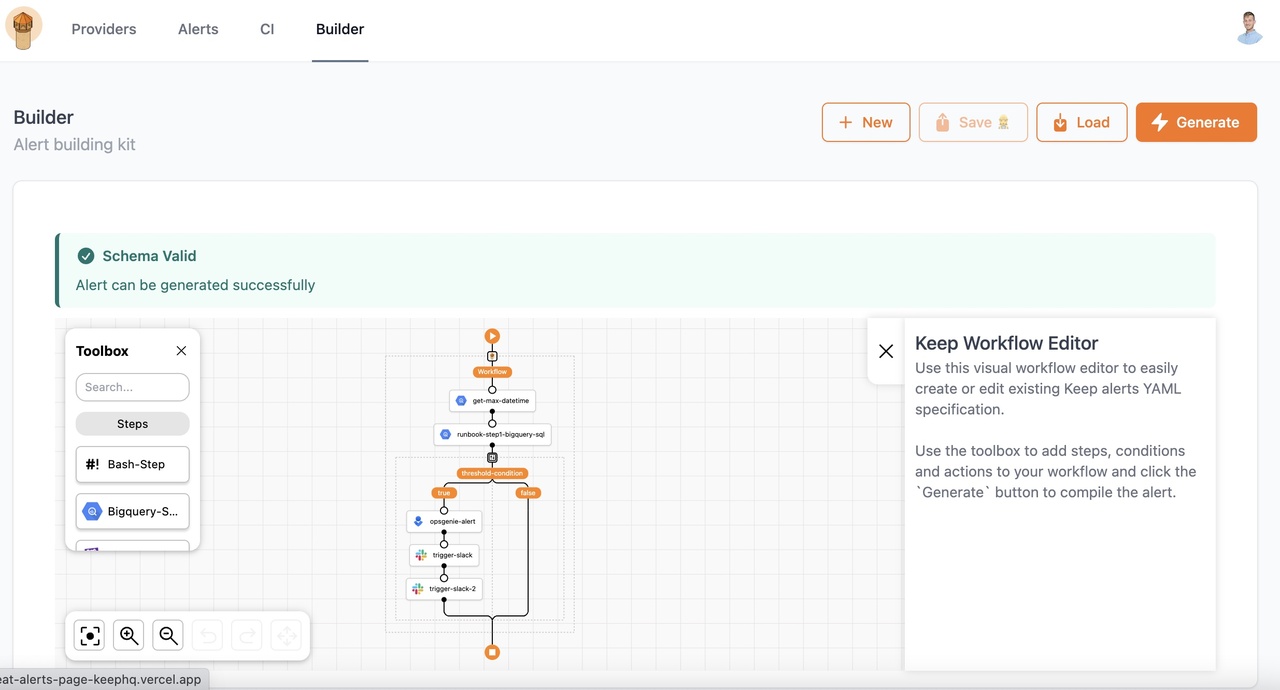Select the workflow start play node
Viewport: 1280px width, 690px height.
tap(492, 337)
